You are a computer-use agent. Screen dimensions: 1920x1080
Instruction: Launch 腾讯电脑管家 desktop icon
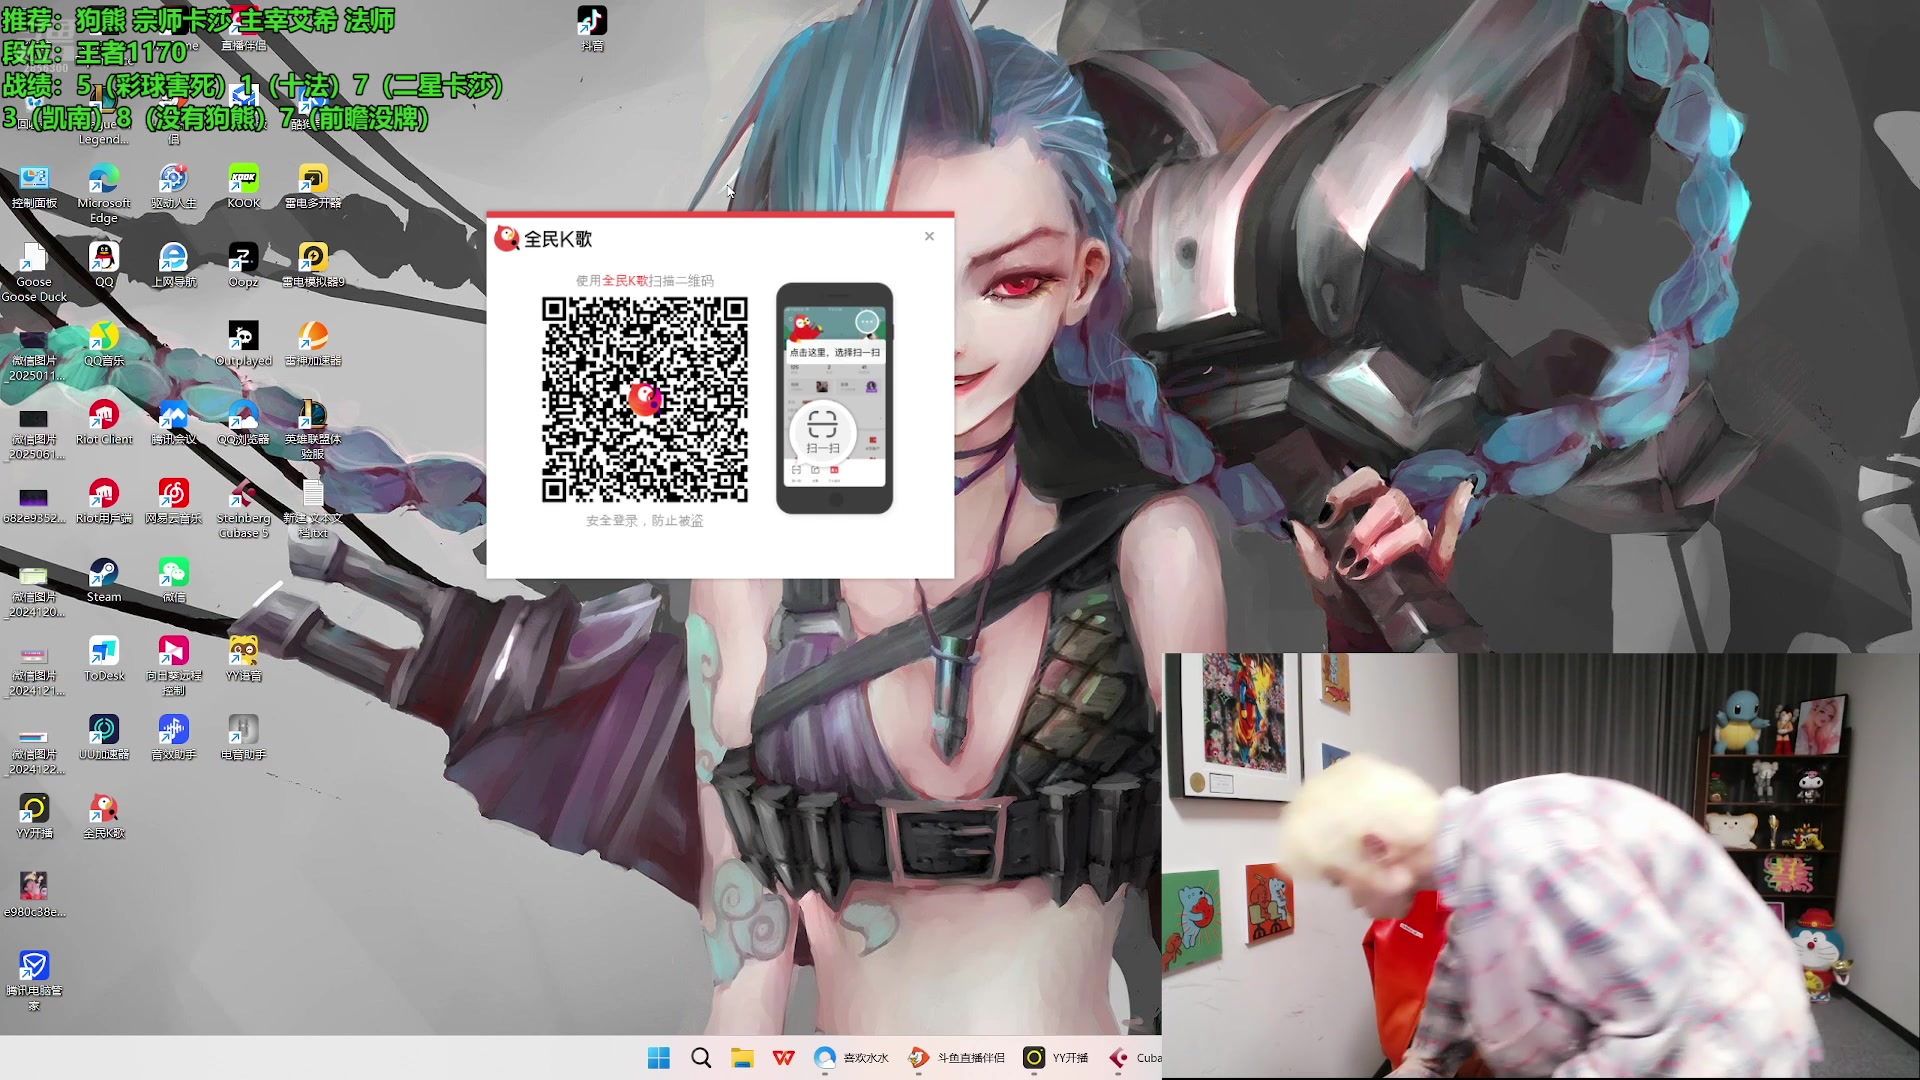[x=34, y=982]
